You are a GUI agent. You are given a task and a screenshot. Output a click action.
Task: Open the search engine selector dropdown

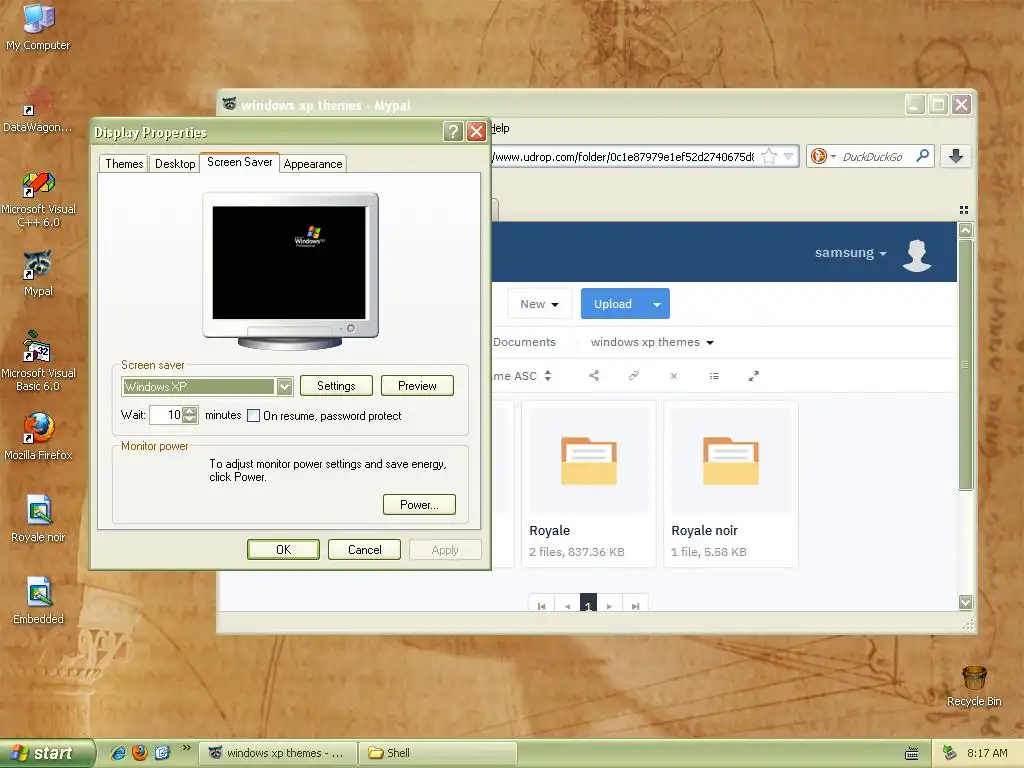tap(823, 156)
